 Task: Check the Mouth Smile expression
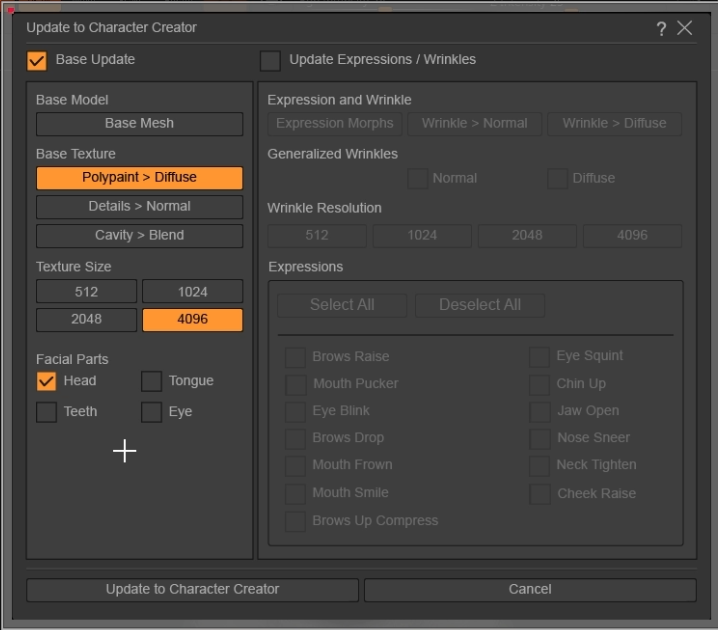tap(295, 494)
